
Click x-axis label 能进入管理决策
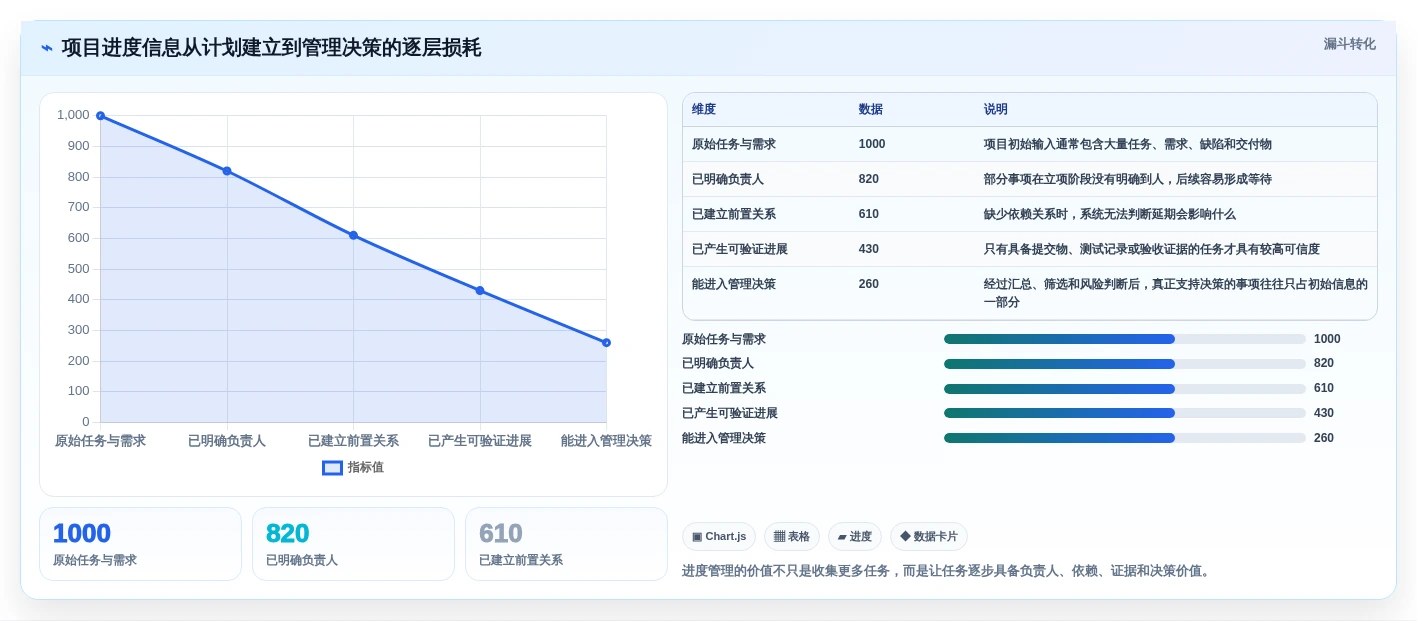(x=606, y=441)
